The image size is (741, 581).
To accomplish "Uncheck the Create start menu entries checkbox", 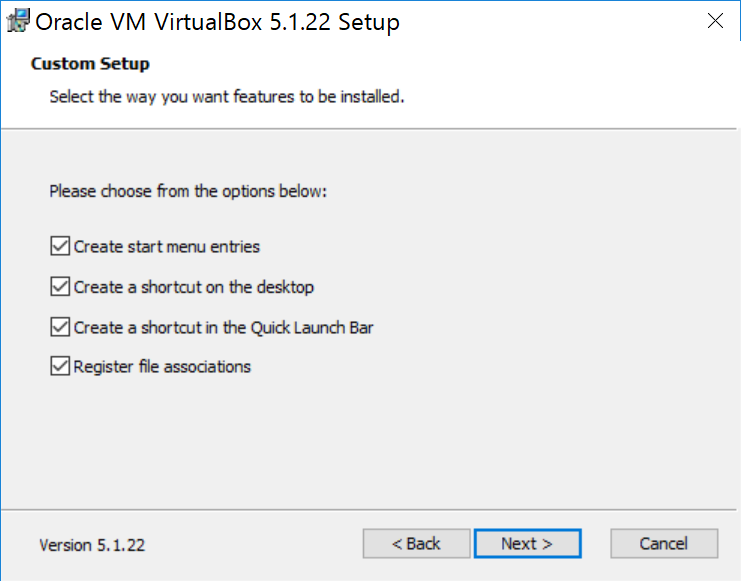I will (x=60, y=246).
